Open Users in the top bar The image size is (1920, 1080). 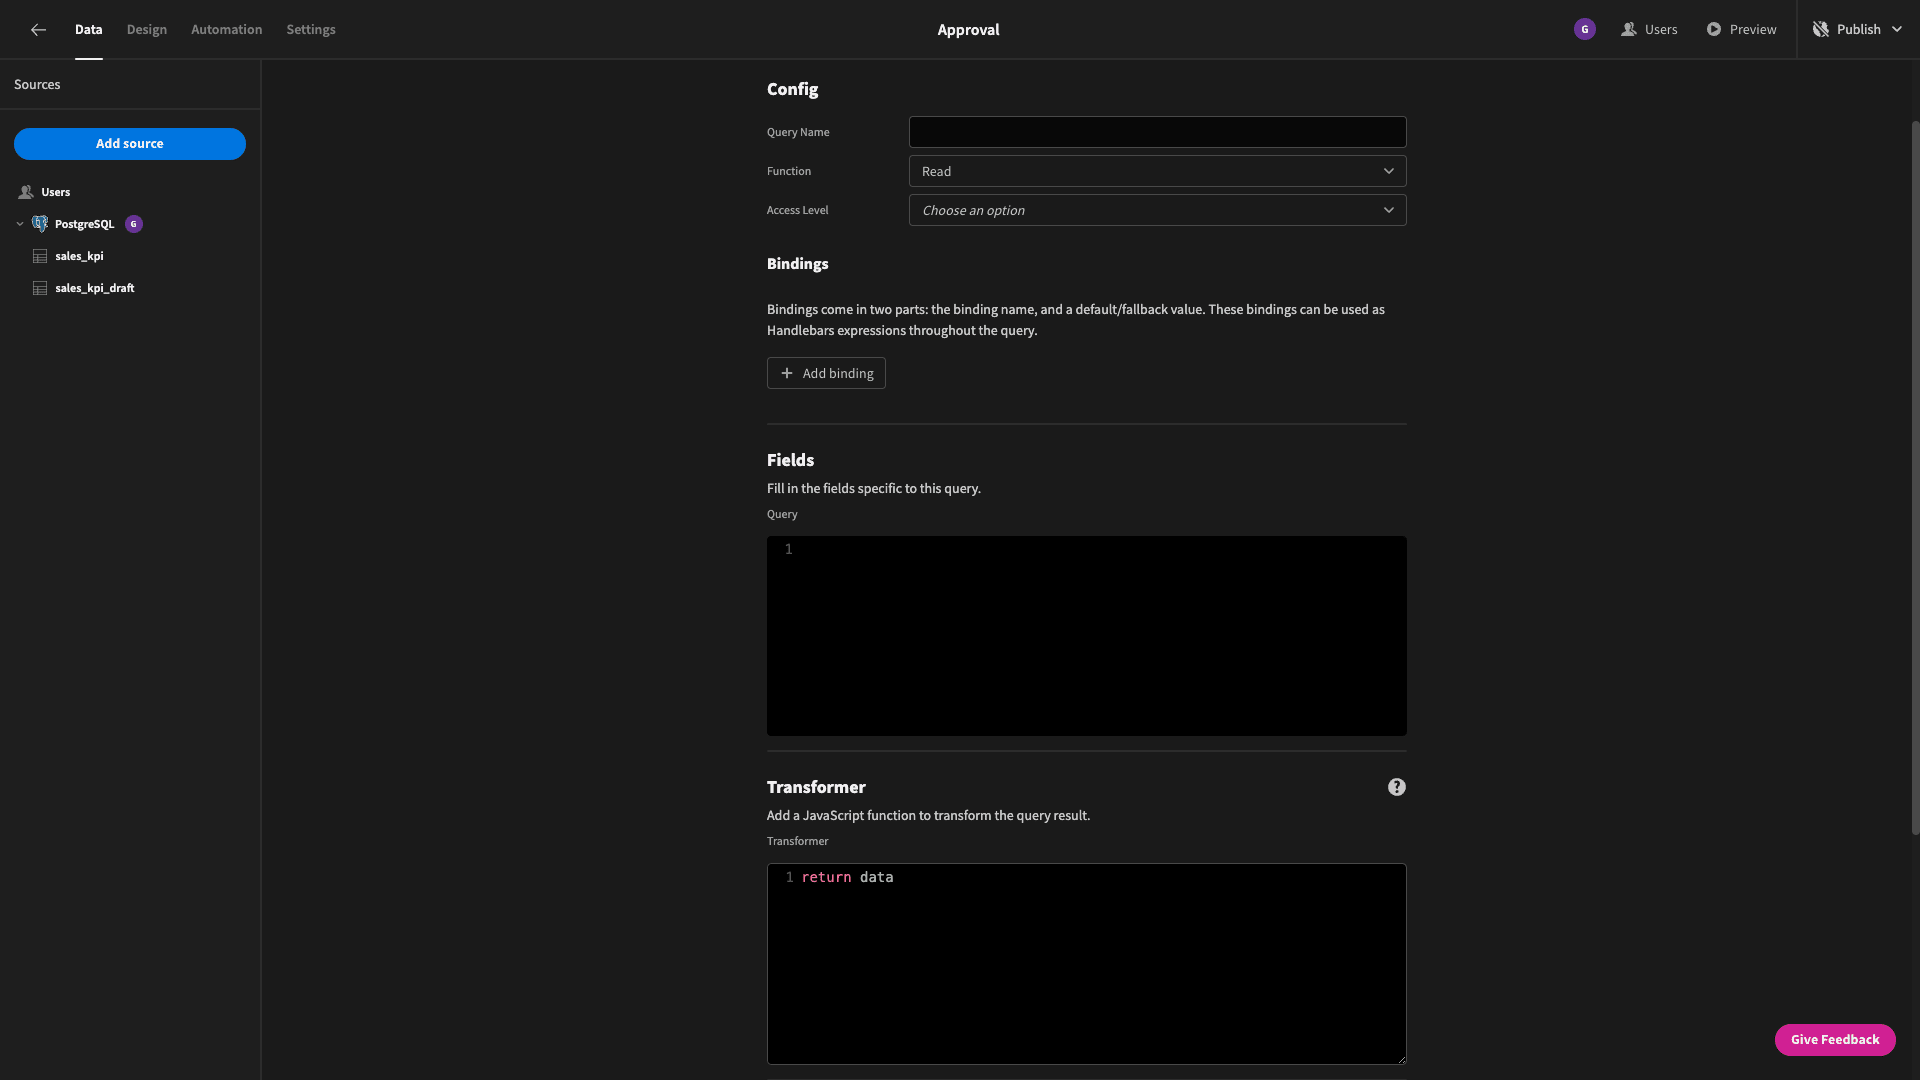coord(1650,30)
